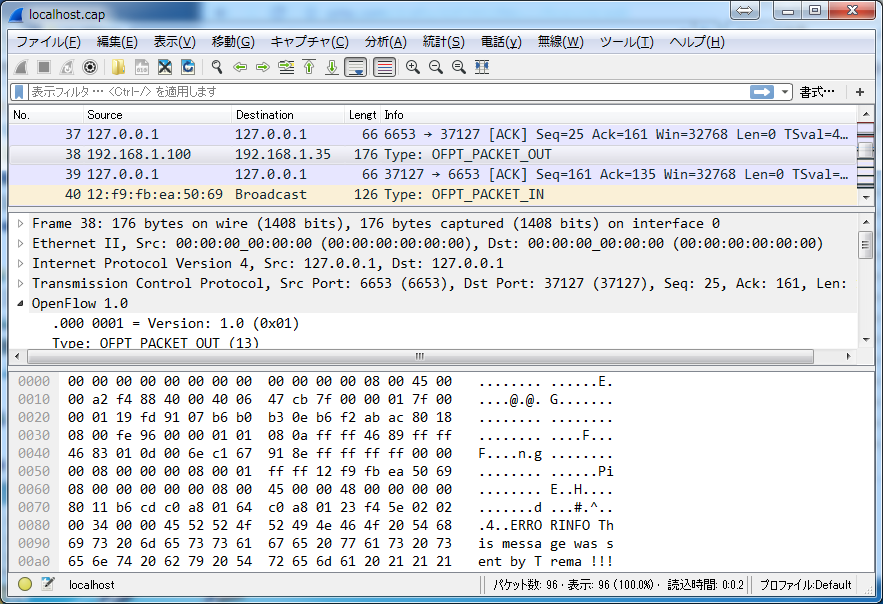Click the stop capture square icon
Viewport: 883px width, 604px height.
44,68
